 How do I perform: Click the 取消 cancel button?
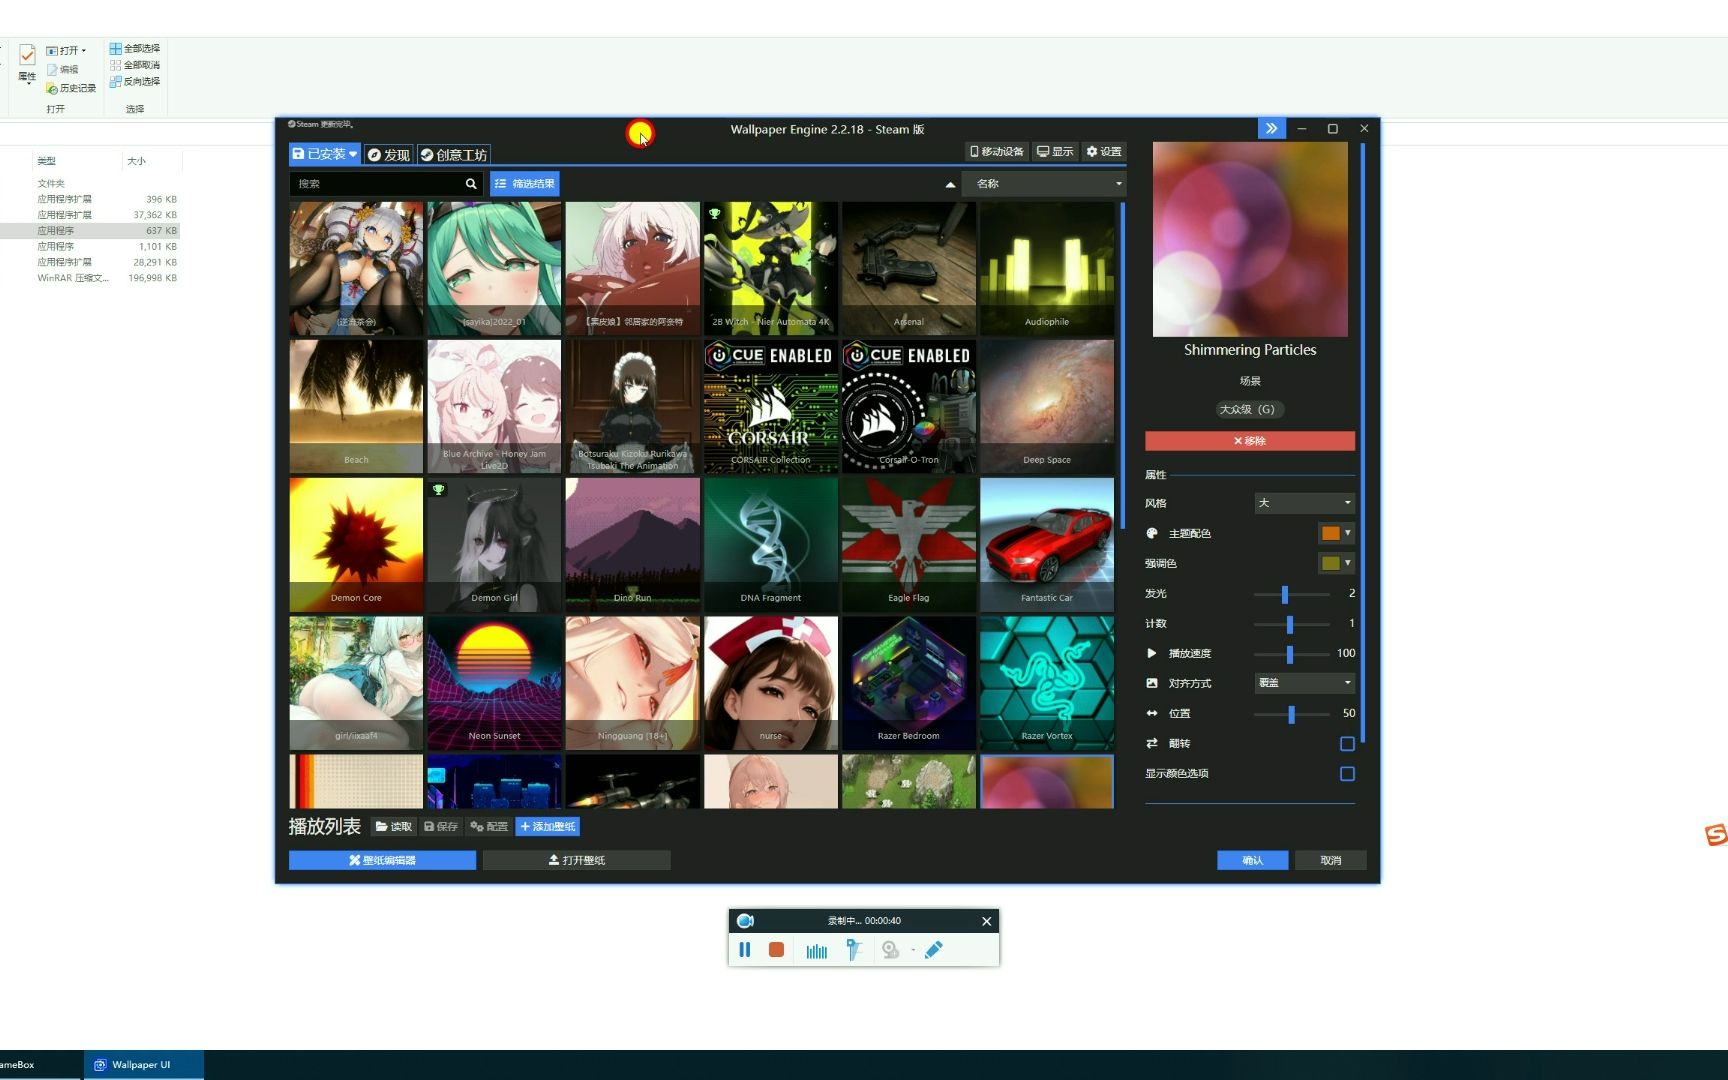tap(1330, 860)
